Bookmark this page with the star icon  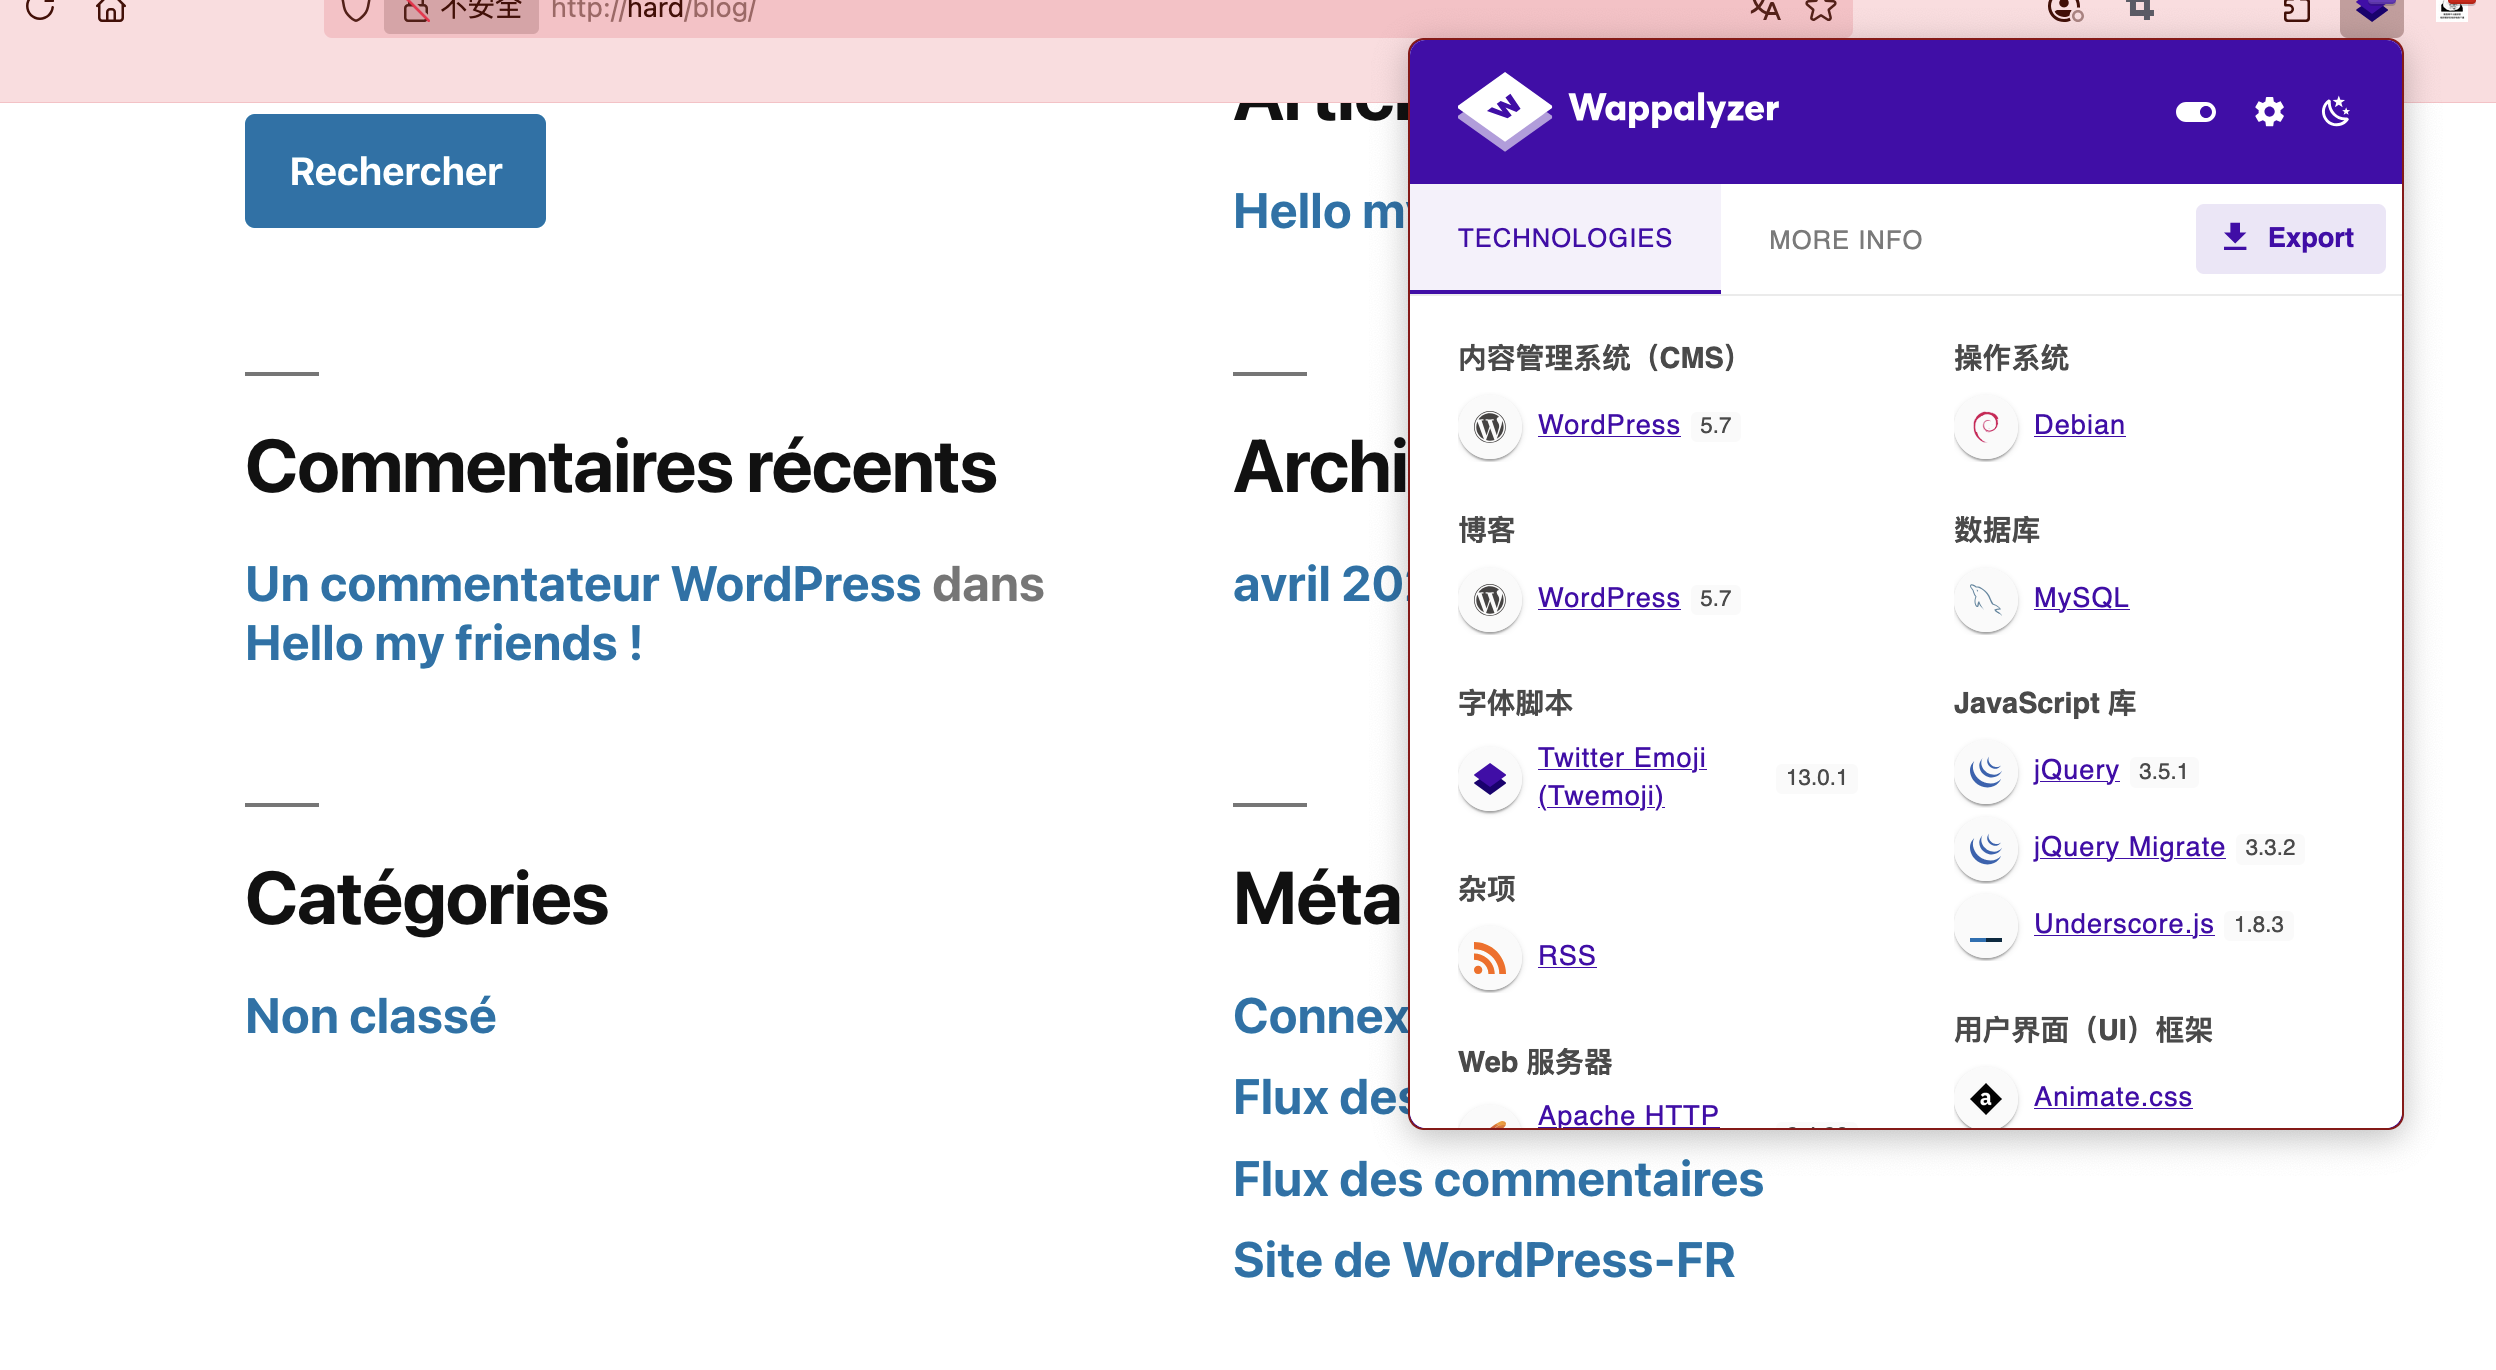pos(1821,10)
